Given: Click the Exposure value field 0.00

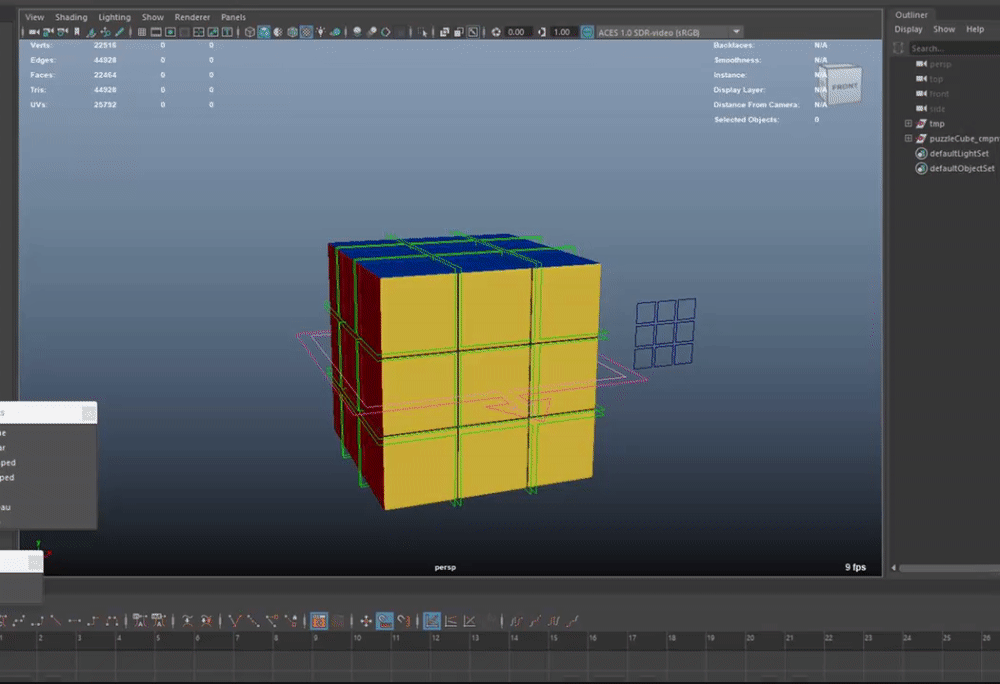Looking at the screenshot, I should 518,32.
